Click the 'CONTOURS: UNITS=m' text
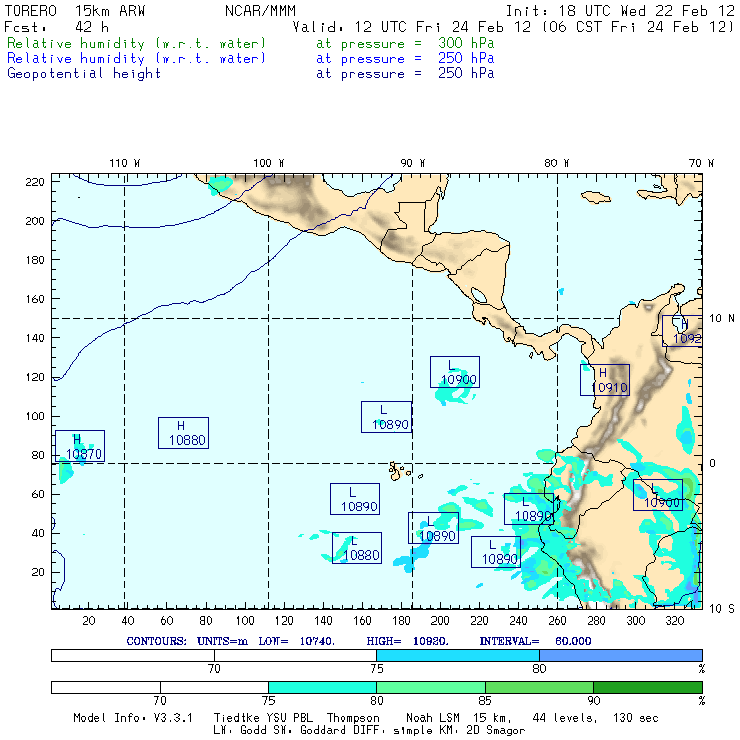The width and height of the screenshot is (740, 740). click(x=187, y=641)
